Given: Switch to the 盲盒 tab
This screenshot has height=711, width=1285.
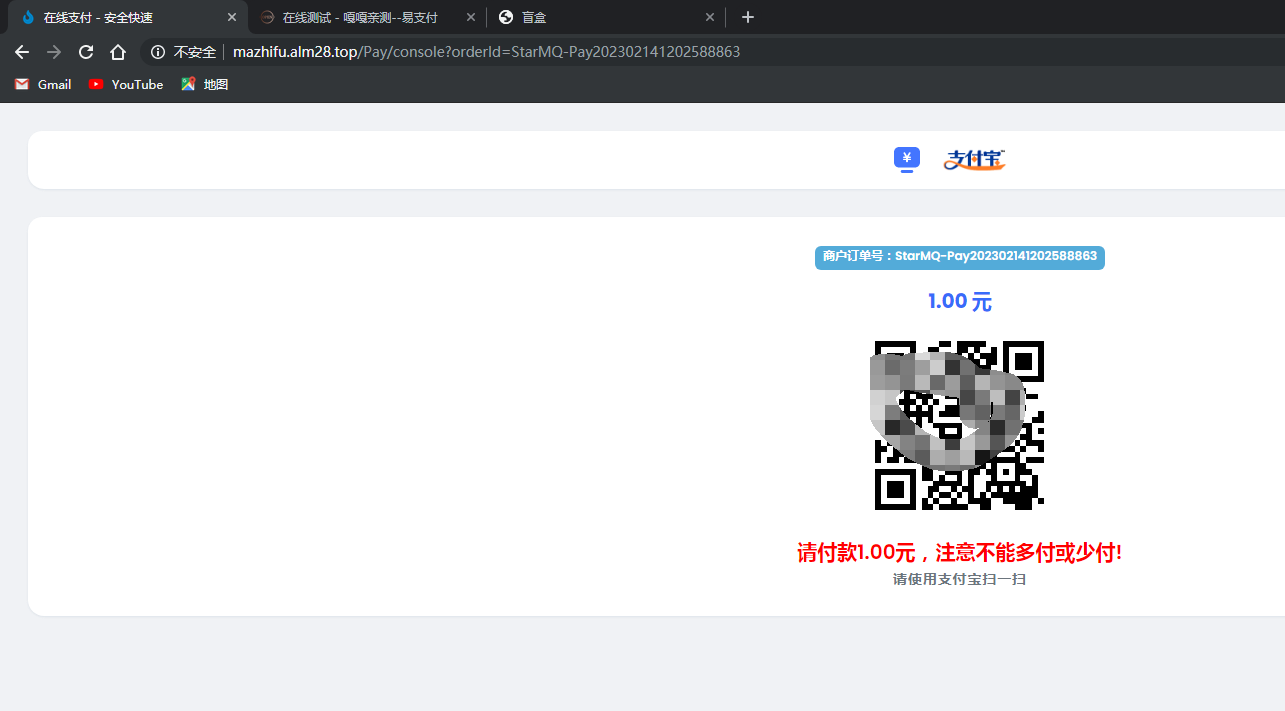Looking at the screenshot, I should coord(600,18).
